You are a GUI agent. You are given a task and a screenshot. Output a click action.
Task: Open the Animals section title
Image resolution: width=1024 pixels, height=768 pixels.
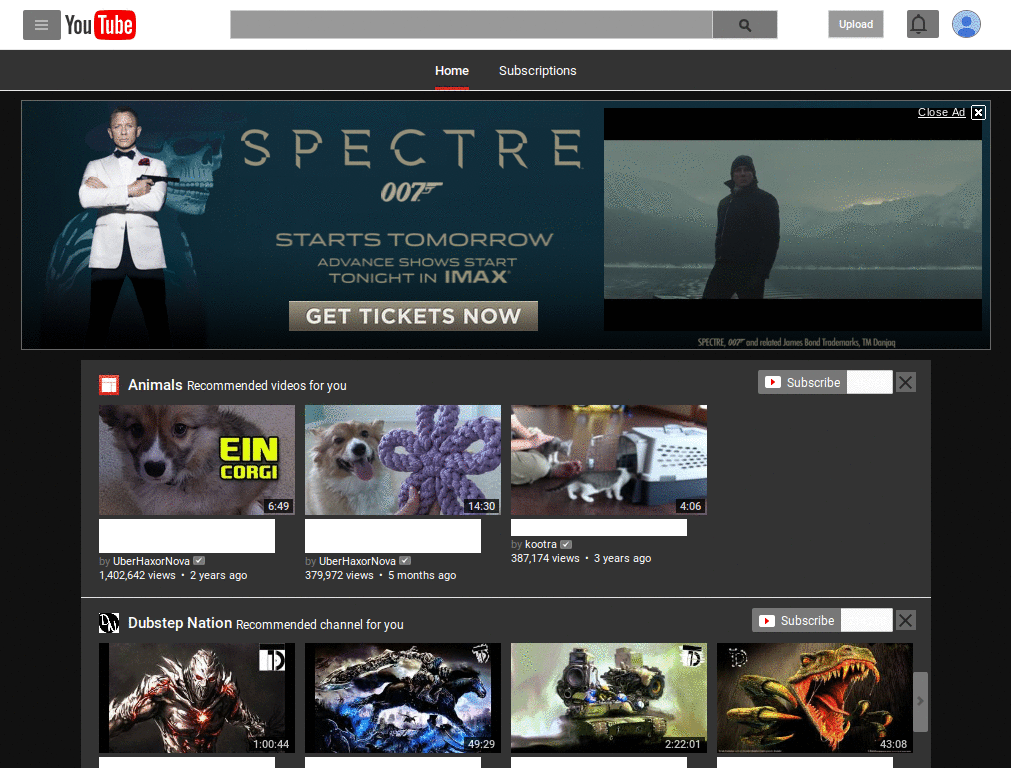(155, 385)
